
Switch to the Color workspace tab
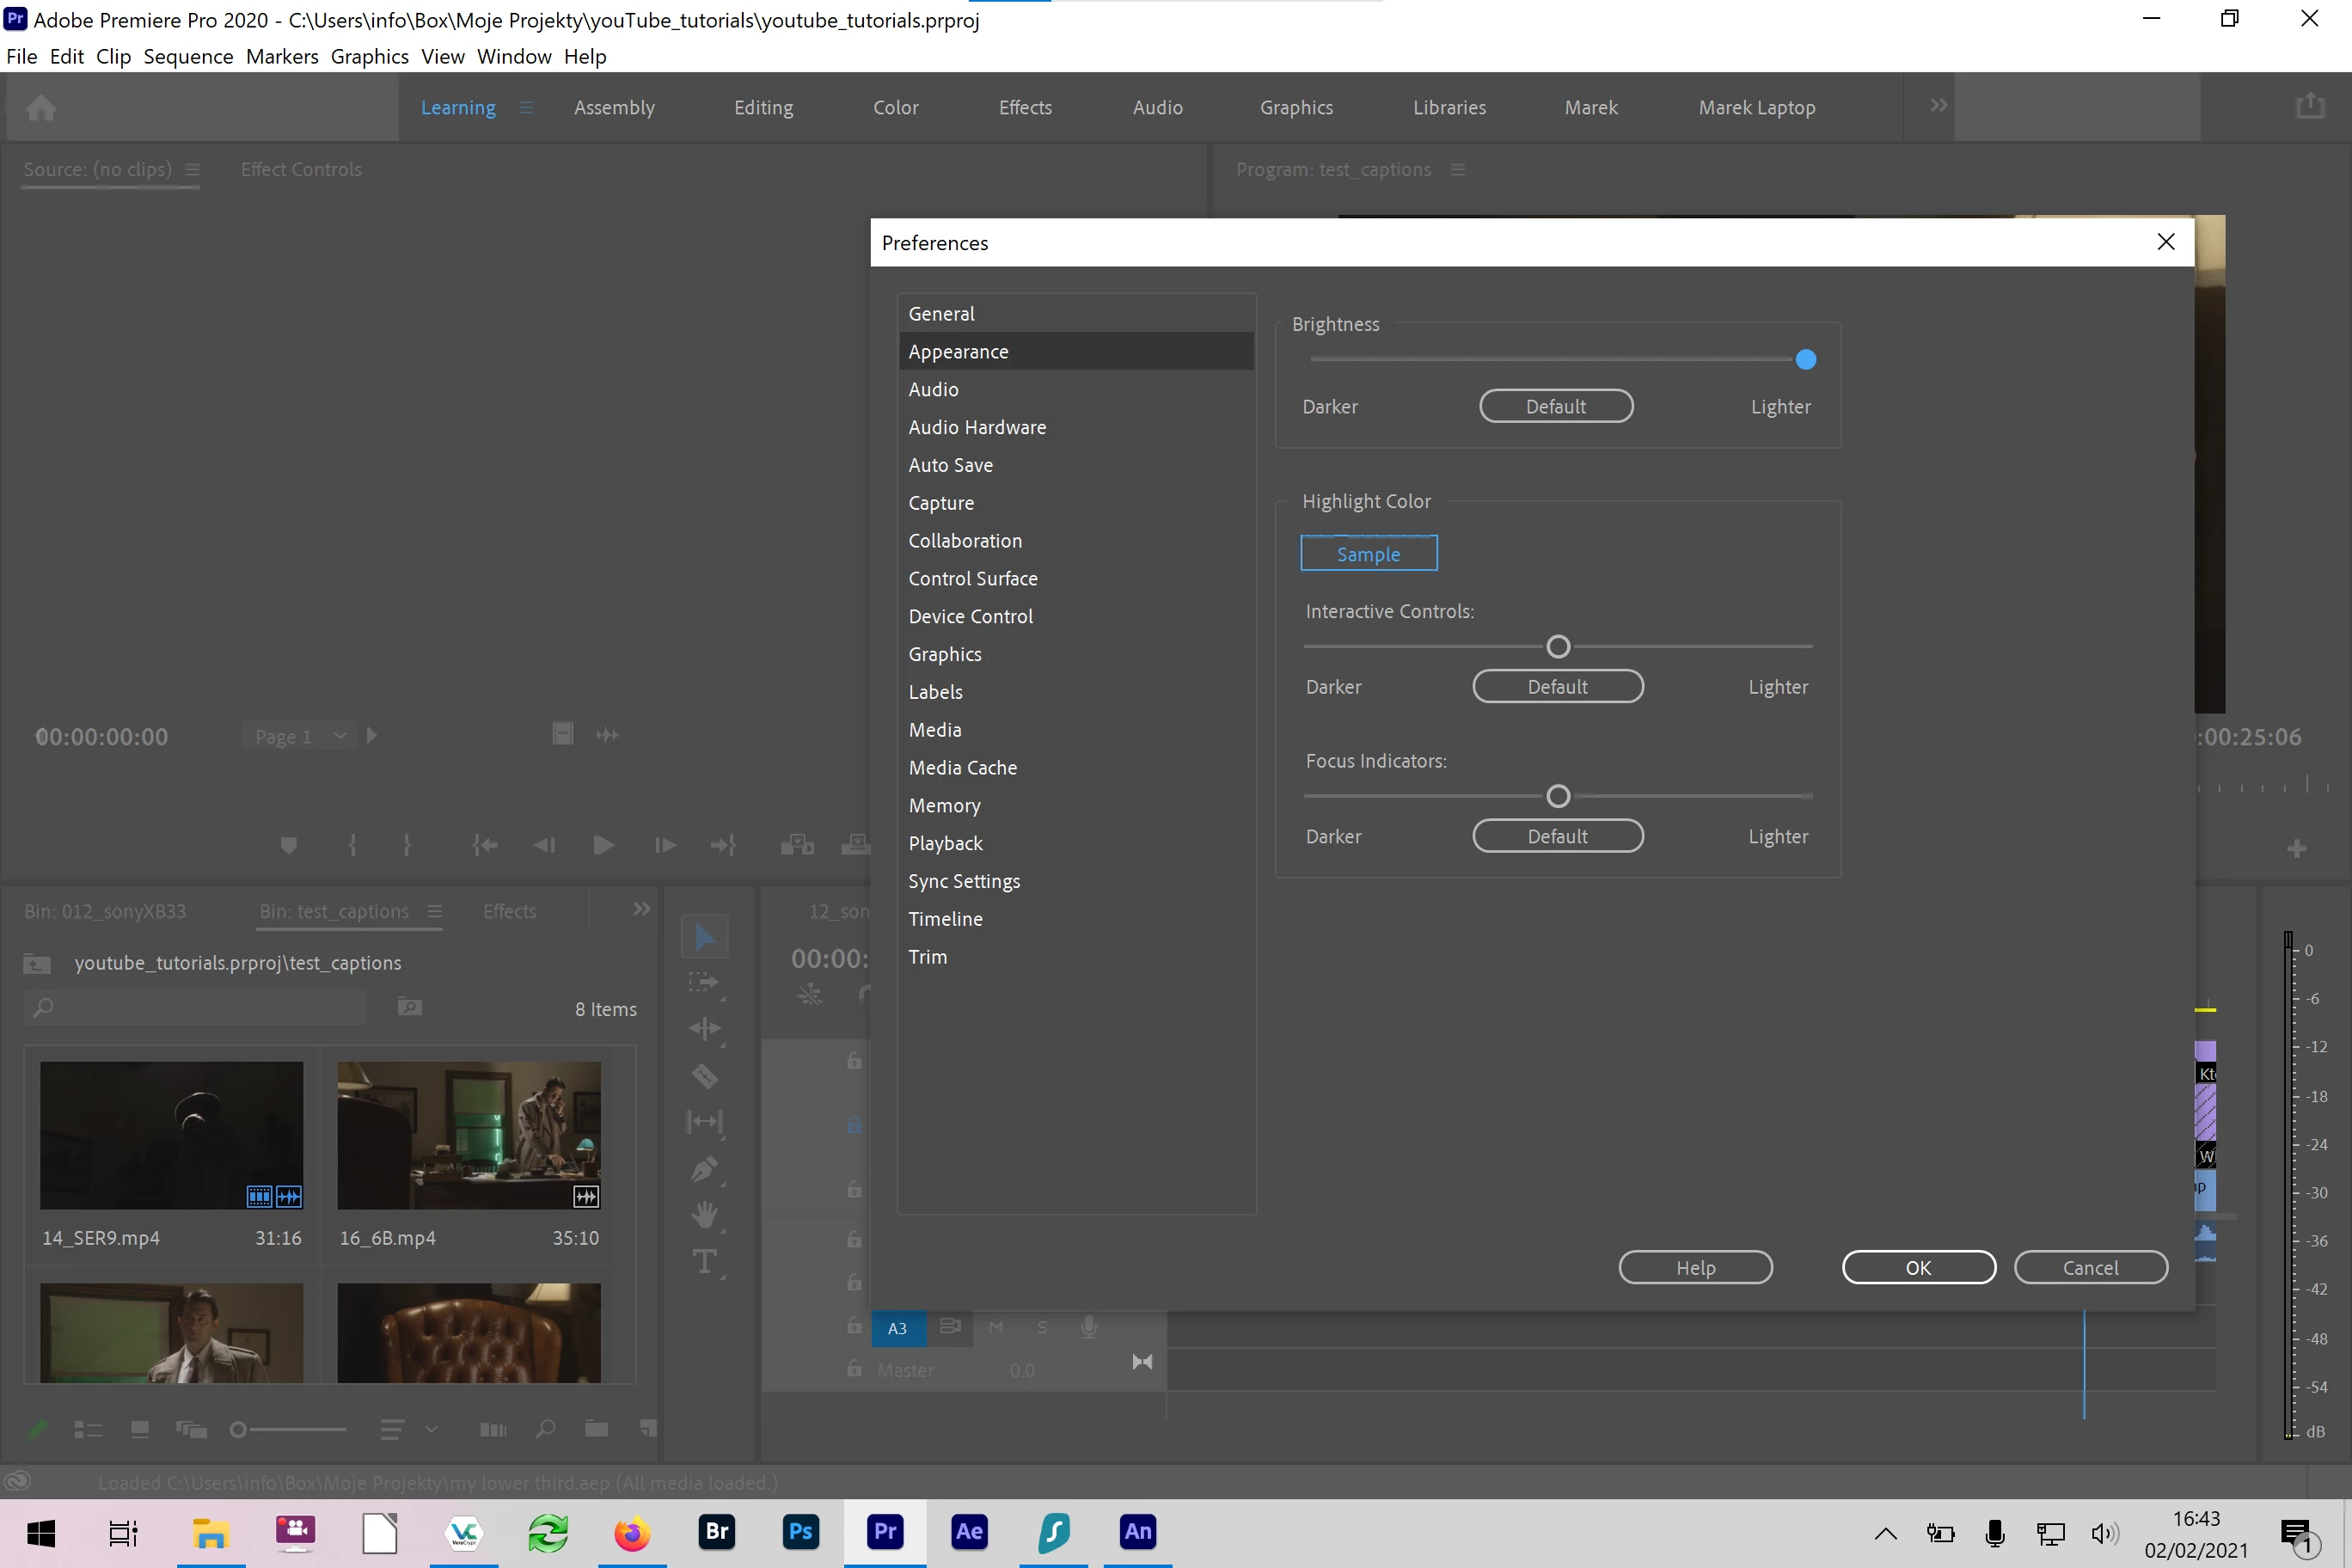895,107
